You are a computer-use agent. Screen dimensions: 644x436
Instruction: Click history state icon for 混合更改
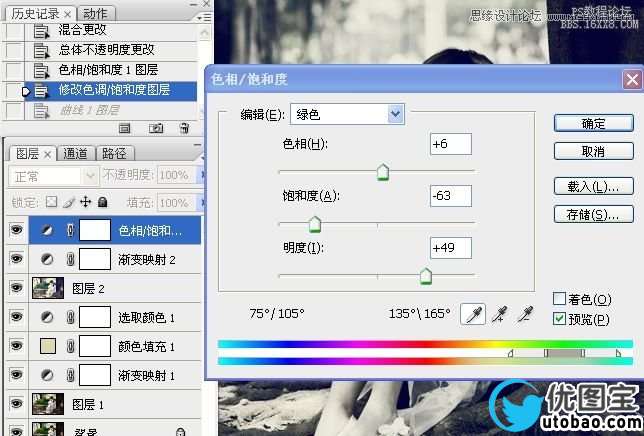coord(41,31)
